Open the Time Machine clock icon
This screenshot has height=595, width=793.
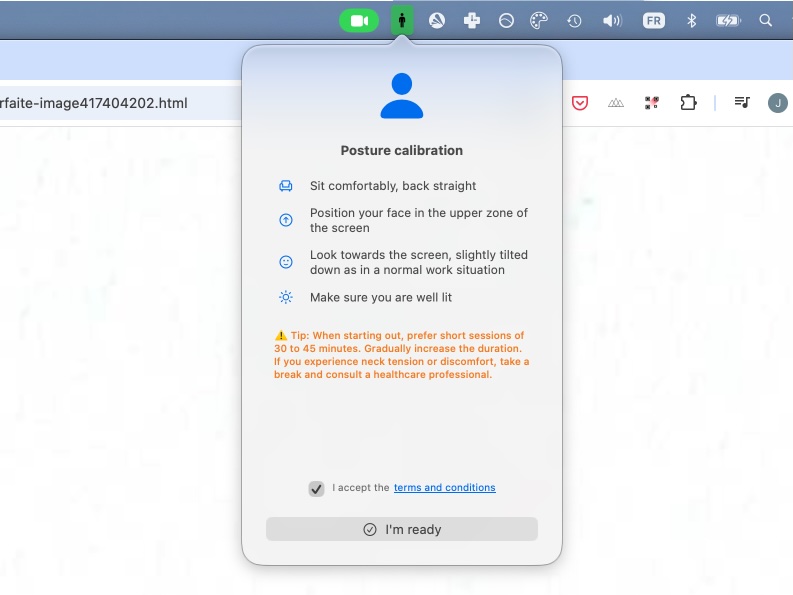point(574,21)
